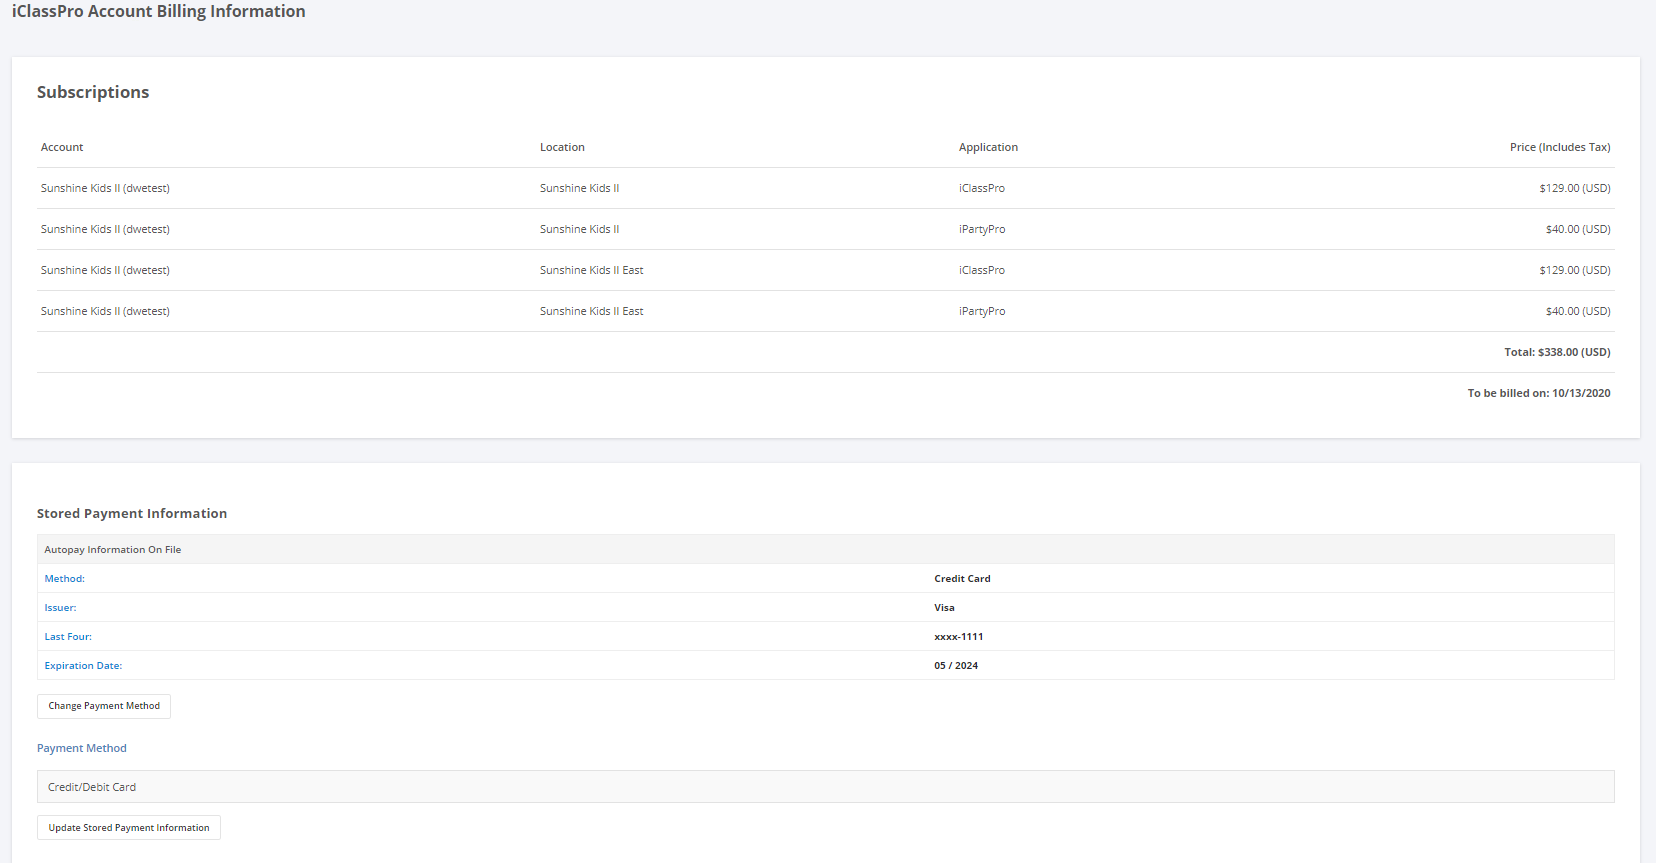Select the Credit Card method value

(x=962, y=579)
